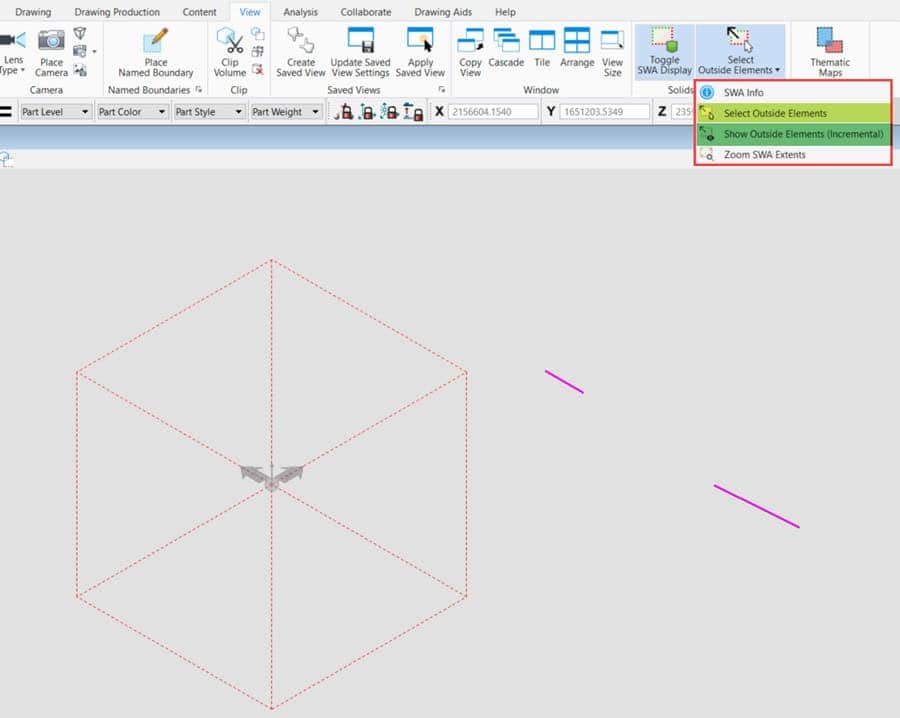The width and height of the screenshot is (900, 718).
Task: Click the first lock icon in toolbar
Action: tap(344, 112)
